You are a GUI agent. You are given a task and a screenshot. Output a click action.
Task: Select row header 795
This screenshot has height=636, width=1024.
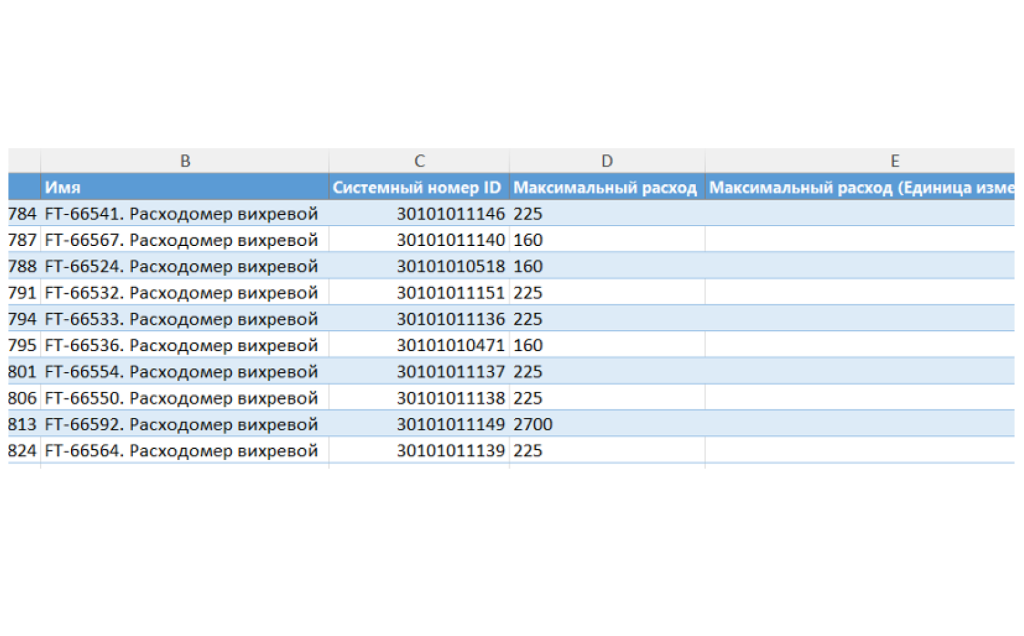tap(24, 345)
